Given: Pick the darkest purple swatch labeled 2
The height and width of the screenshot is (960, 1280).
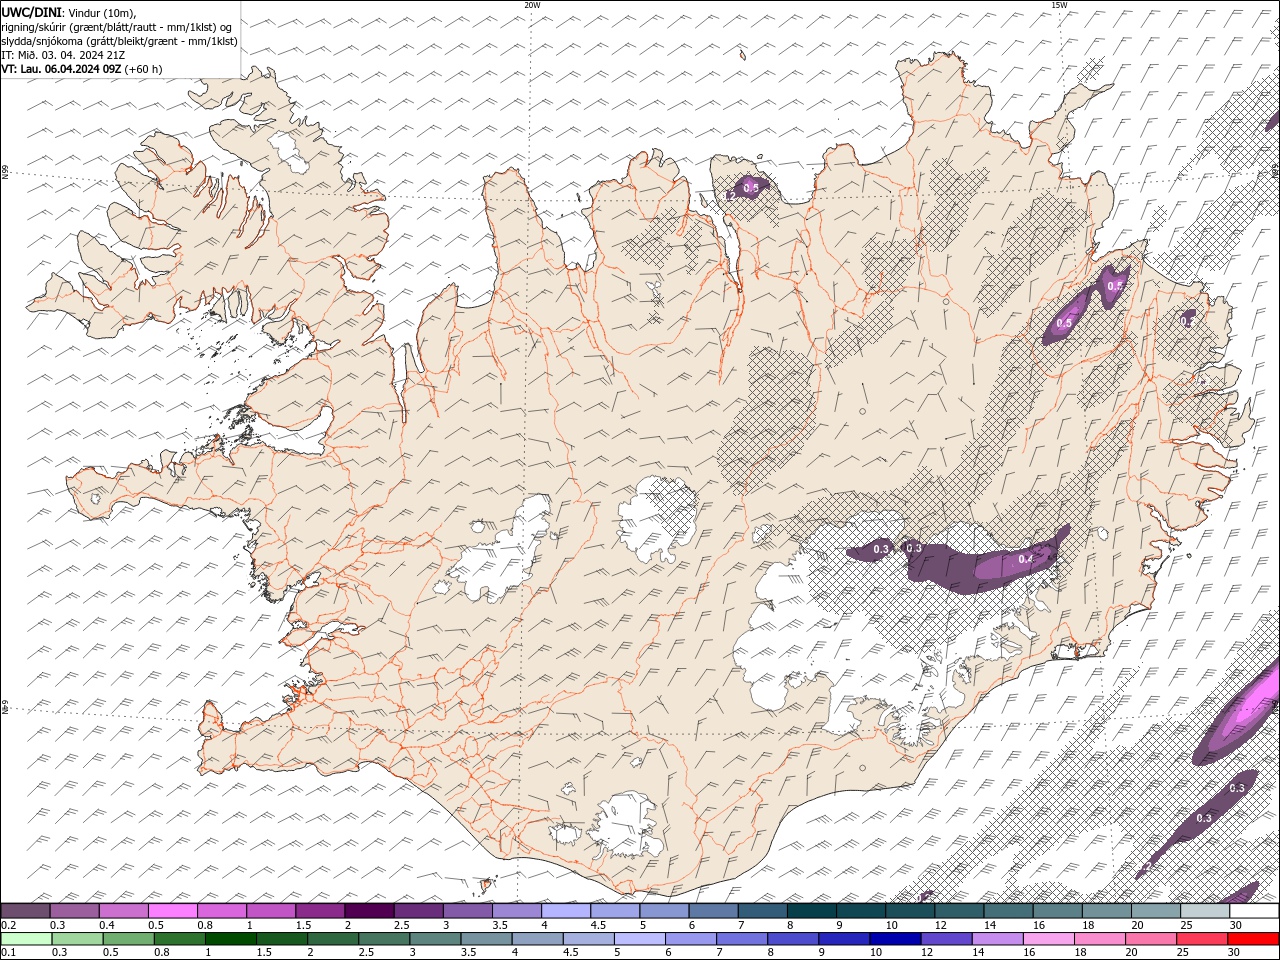Looking at the screenshot, I should click(369, 911).
